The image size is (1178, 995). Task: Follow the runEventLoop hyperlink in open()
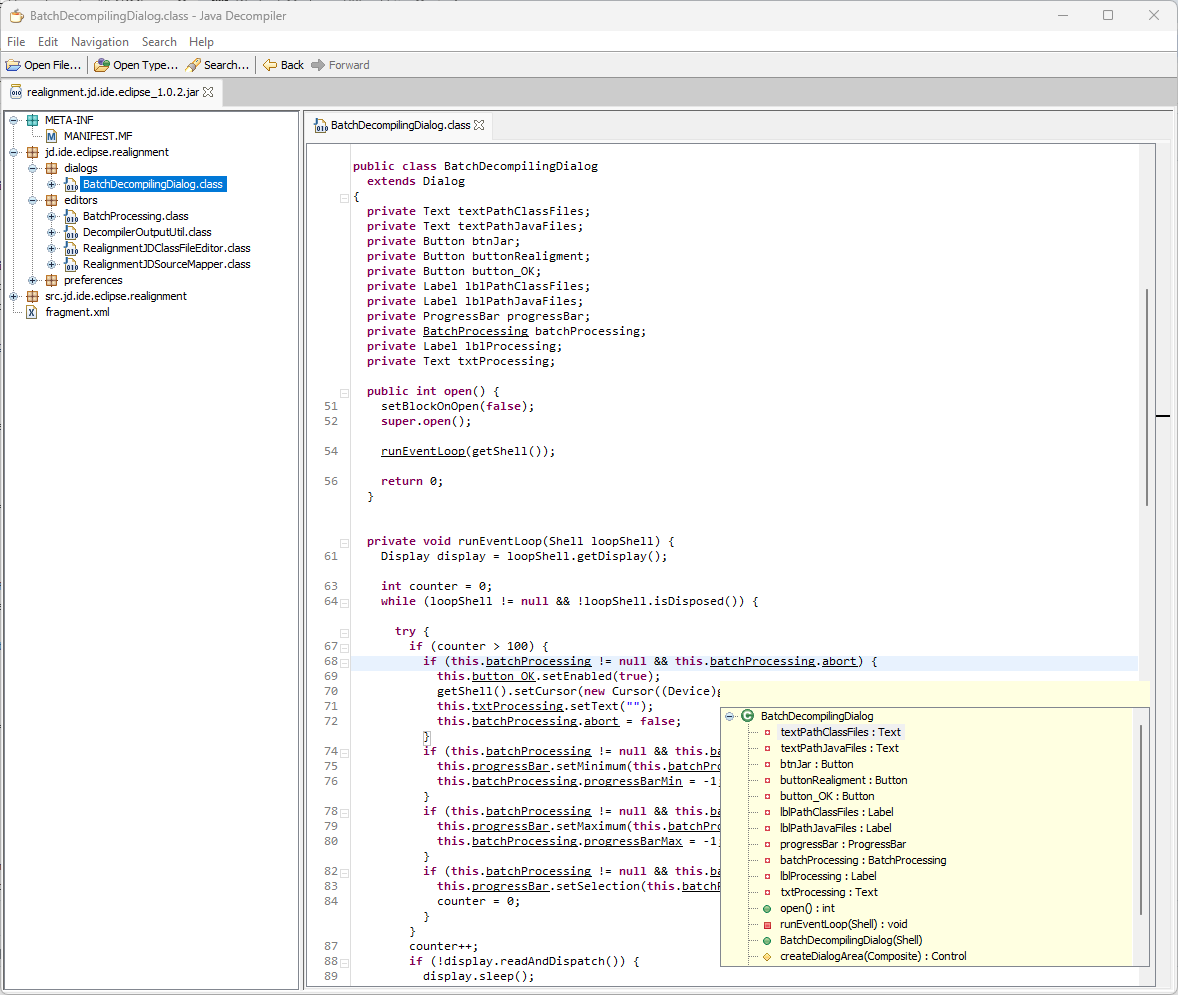click(423, 451)
